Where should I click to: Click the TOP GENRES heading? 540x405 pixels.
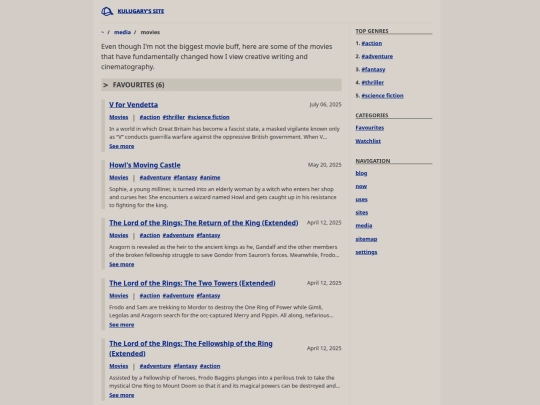pos(372,31)
